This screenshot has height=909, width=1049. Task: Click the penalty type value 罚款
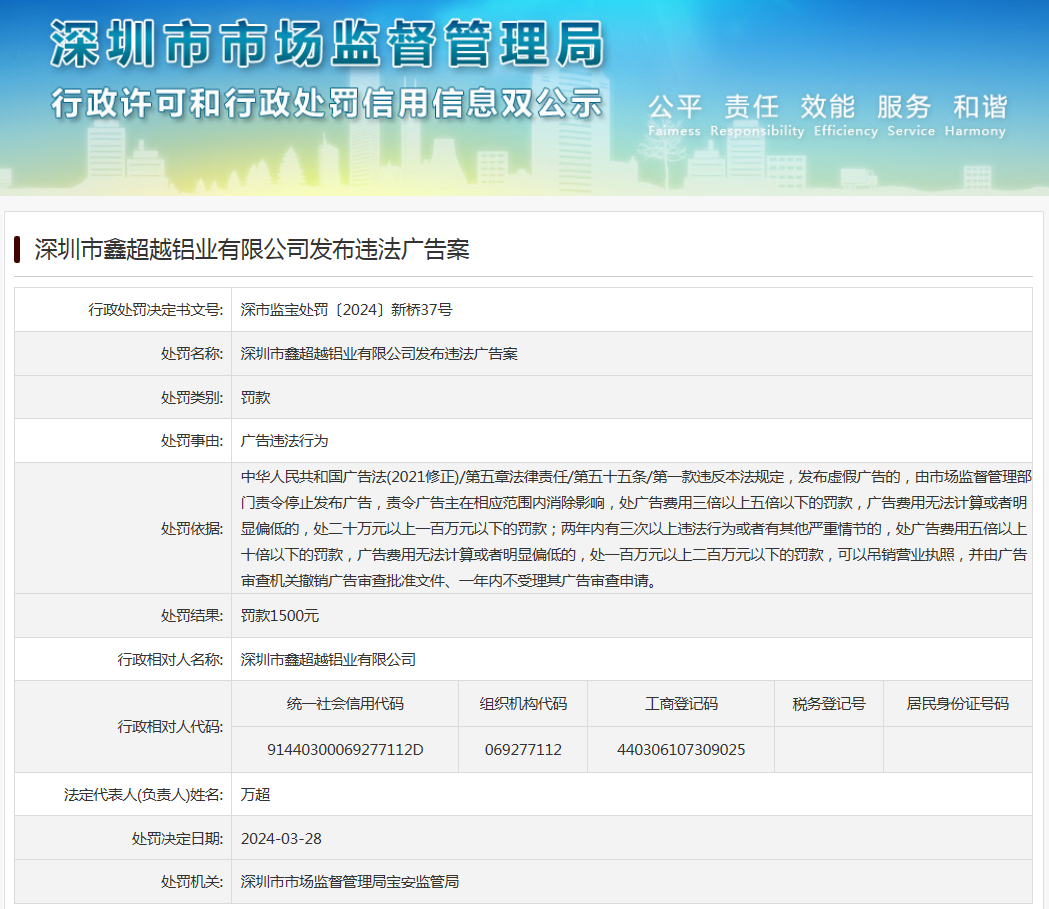[256, 397]
